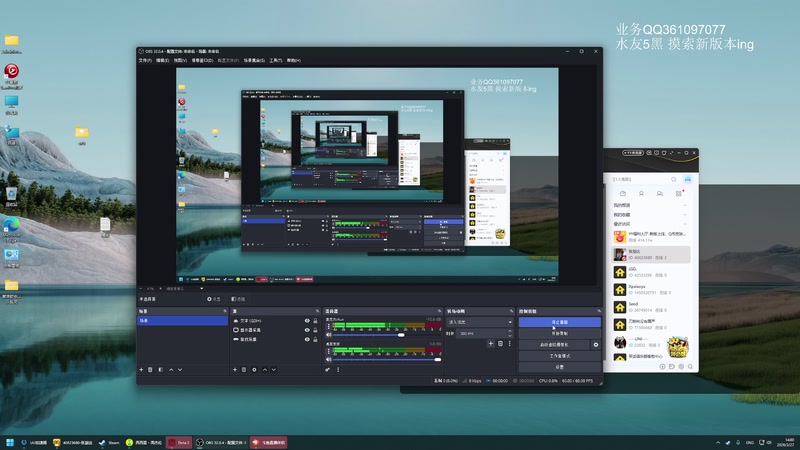Float the Audio Mixer dock via header icon
Viewport: 800px width, 450px height.
[x=439, y=311]
